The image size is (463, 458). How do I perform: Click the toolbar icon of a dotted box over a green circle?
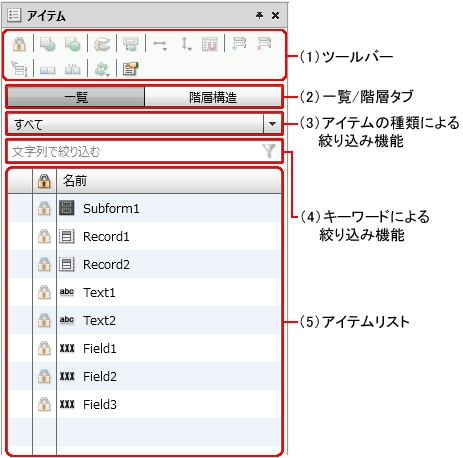click(131, 44)
